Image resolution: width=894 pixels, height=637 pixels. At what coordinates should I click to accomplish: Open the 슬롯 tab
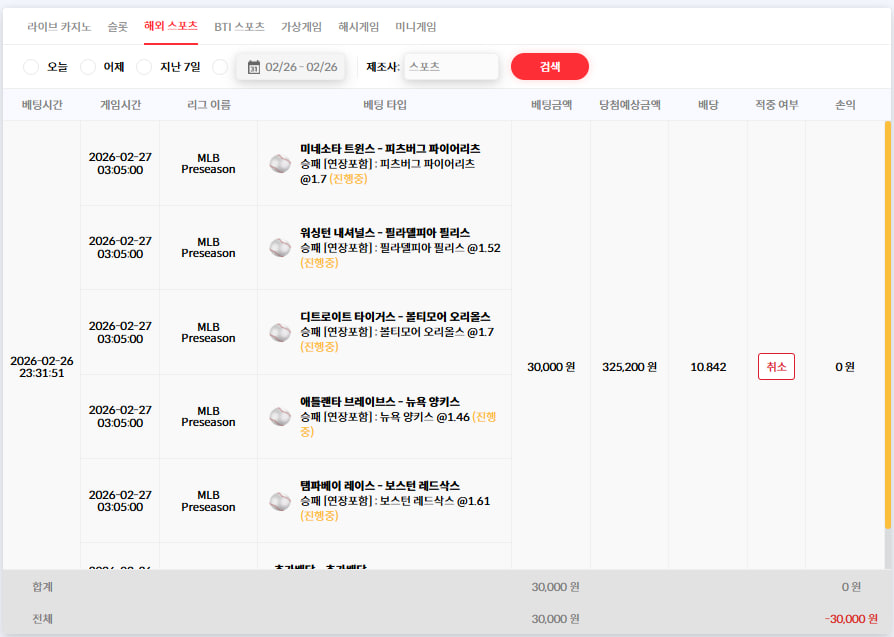click(x=117, y=27)
